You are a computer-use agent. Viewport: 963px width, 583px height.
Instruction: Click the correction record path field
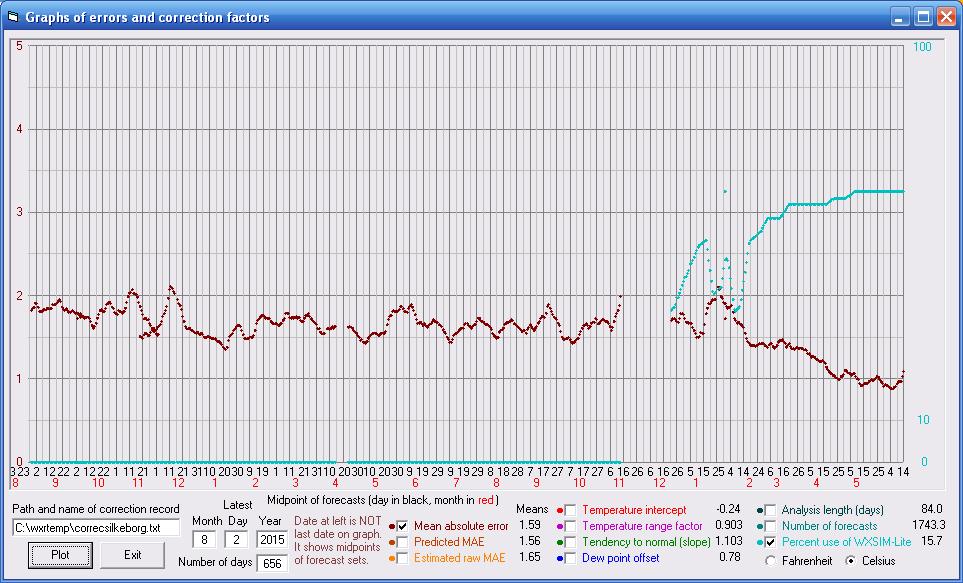(x=96, y=527)
